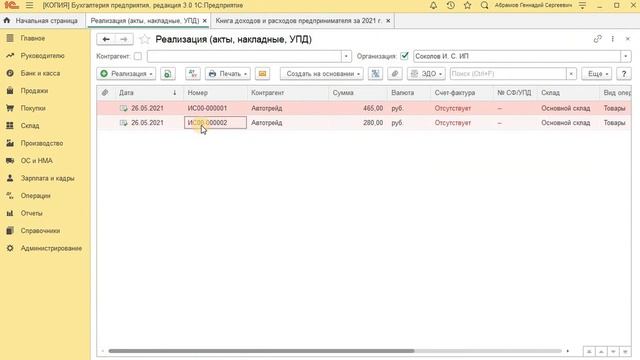Viewport: 640px width, 360px height.
Task: Close Книга доходов и расходов tab
Action: click(388, 20)
